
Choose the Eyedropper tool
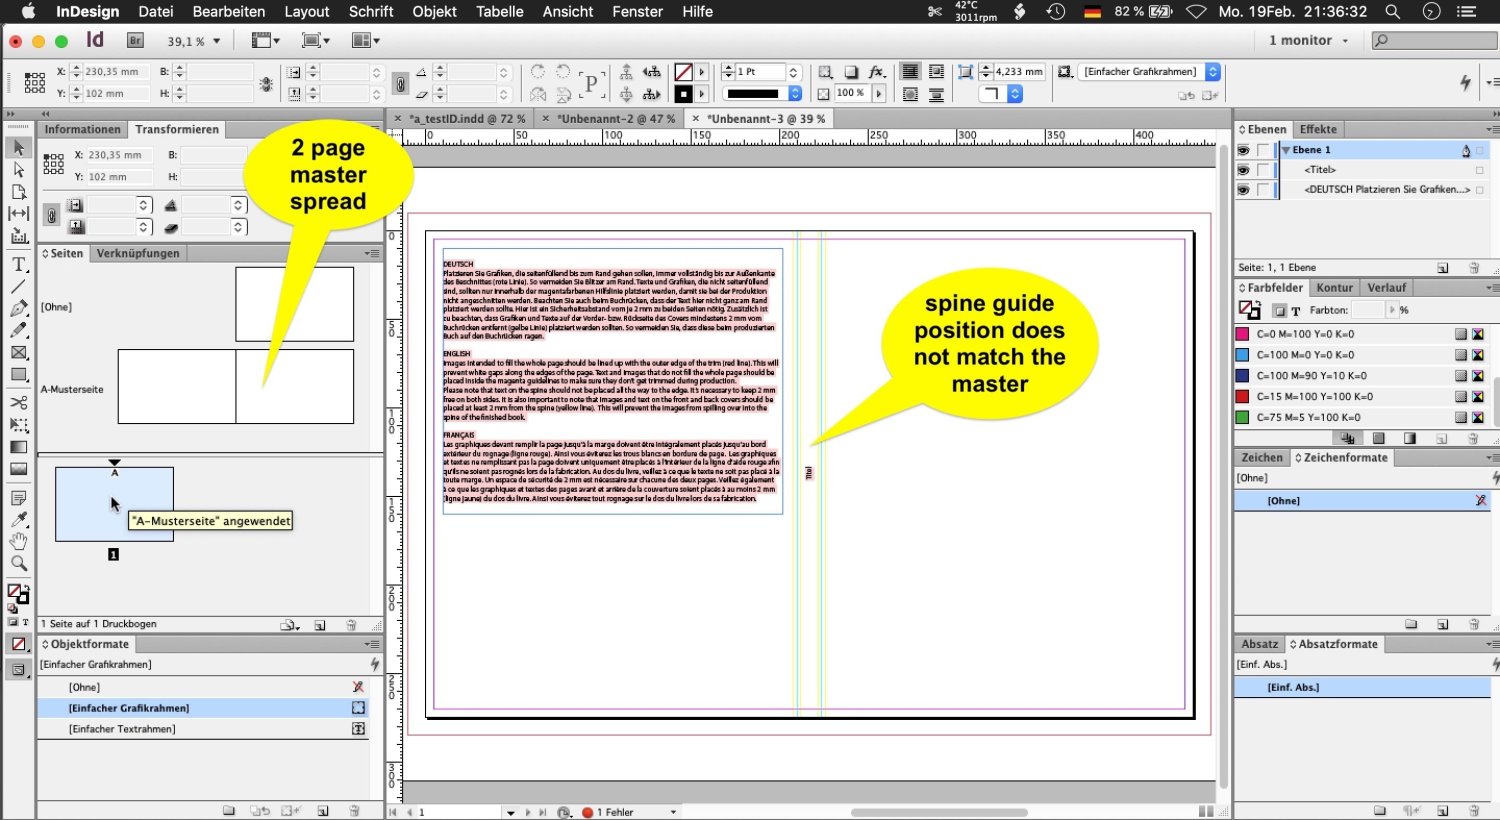(x=19, y=519)
